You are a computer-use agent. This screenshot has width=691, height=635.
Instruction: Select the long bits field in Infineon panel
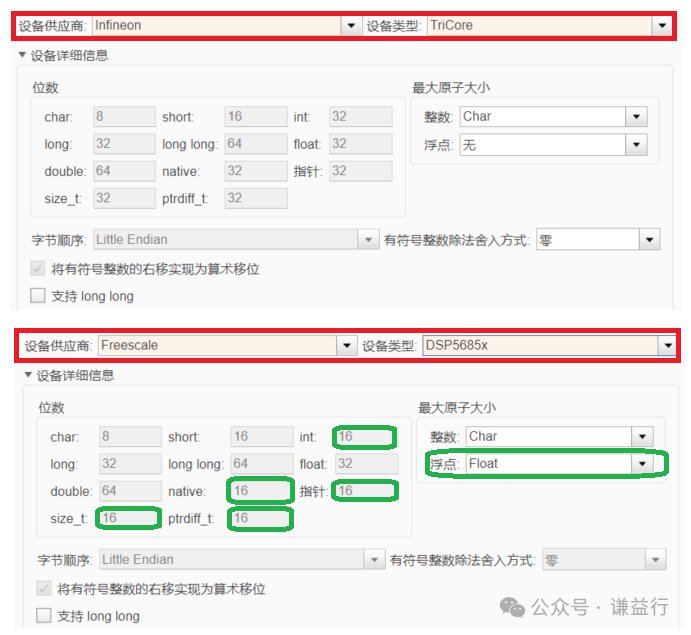(x=124, y=144)
